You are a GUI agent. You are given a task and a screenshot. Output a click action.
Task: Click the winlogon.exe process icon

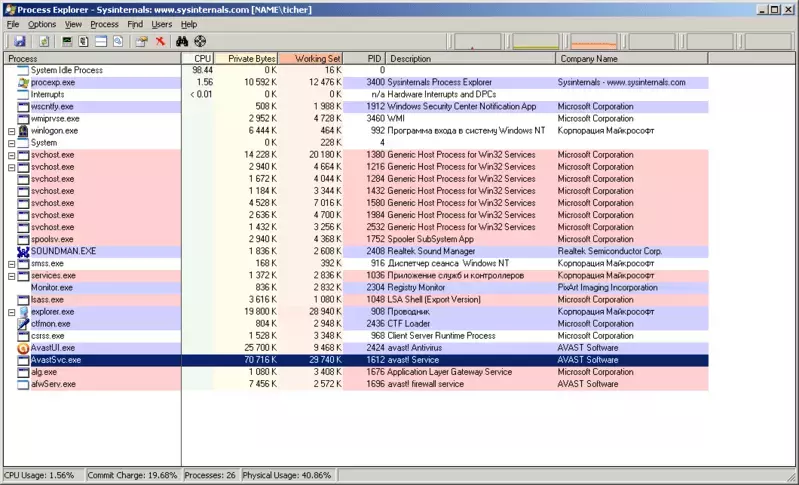click(x=23, y=131)
